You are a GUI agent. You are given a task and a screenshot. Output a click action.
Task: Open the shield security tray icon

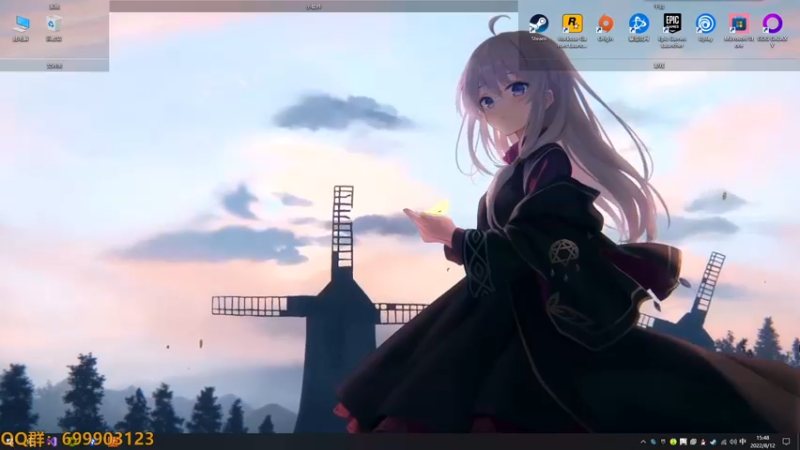tap(663, 442)
